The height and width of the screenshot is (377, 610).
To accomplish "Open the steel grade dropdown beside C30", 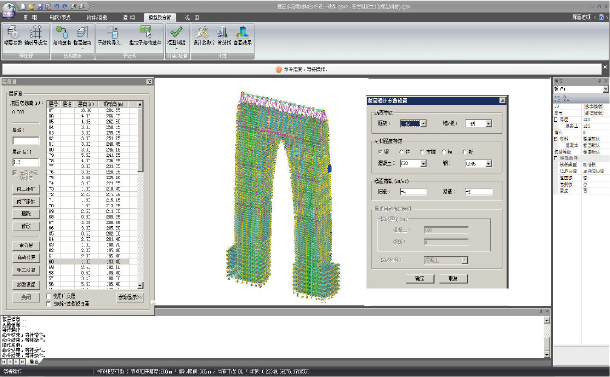I will pos(479,163).
